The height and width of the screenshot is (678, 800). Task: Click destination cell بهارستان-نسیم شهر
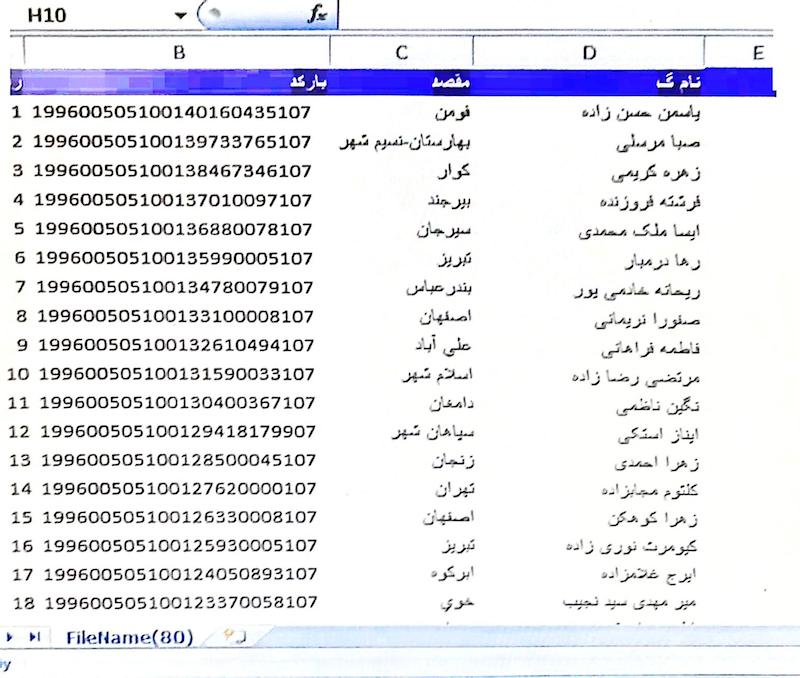(405, 142)
